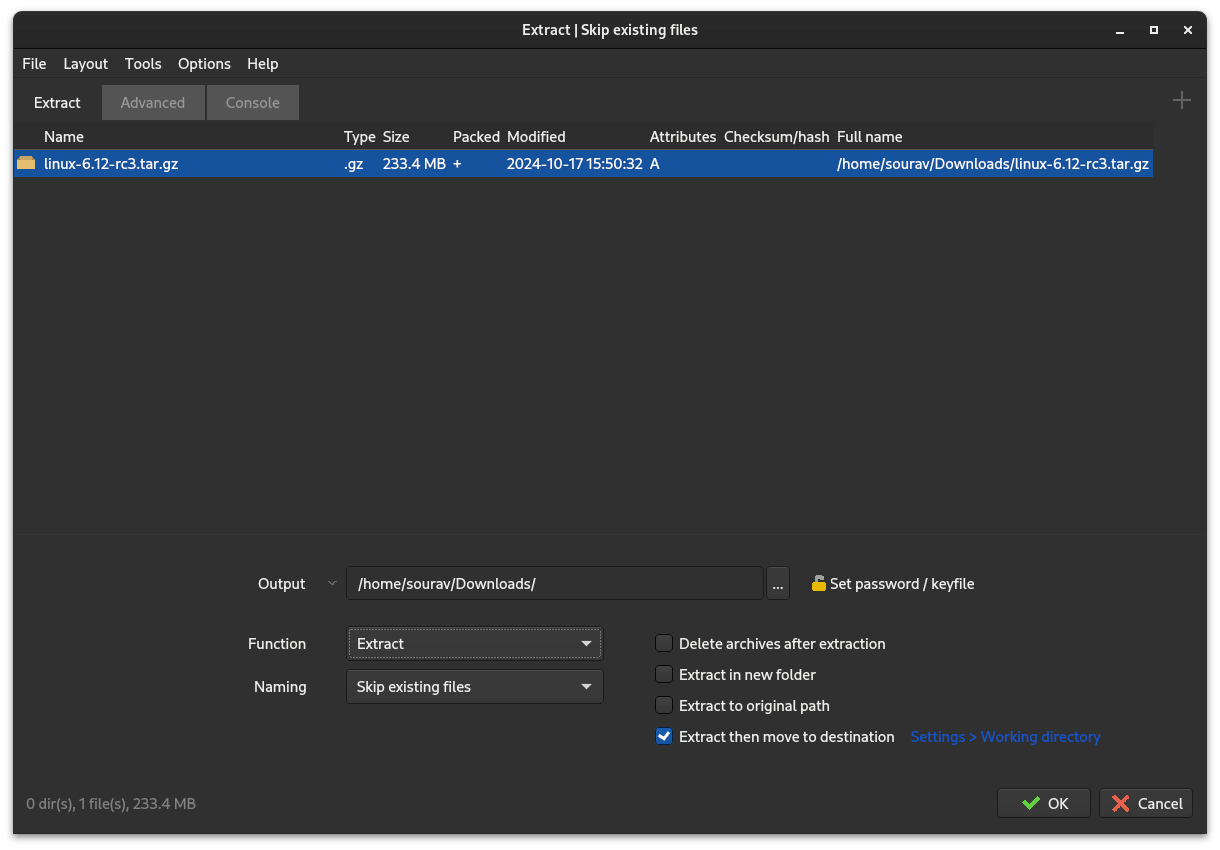The width and height of the screenshot is (1220, 850).
Task: Open the Naming dropdown set to Skip existing files
Action: pos(474,686)
